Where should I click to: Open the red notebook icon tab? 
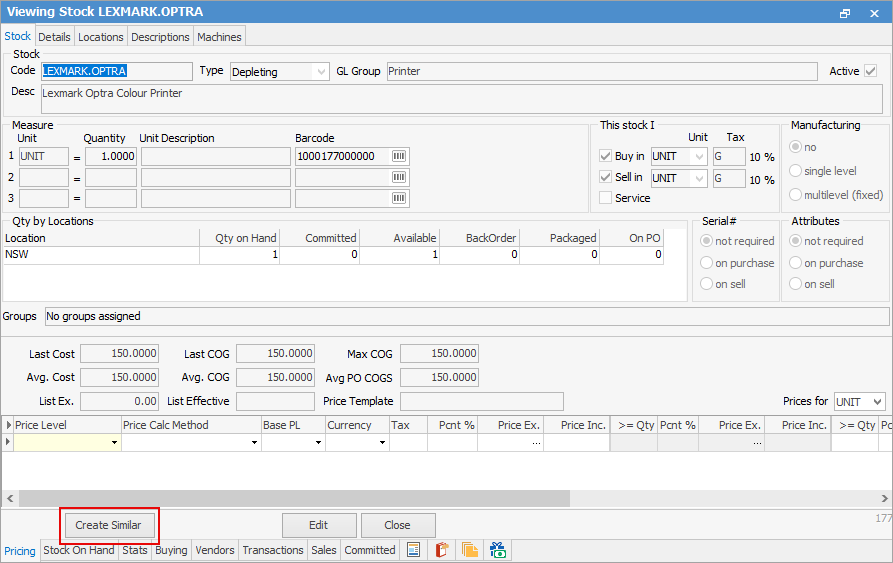click(441, 550)
